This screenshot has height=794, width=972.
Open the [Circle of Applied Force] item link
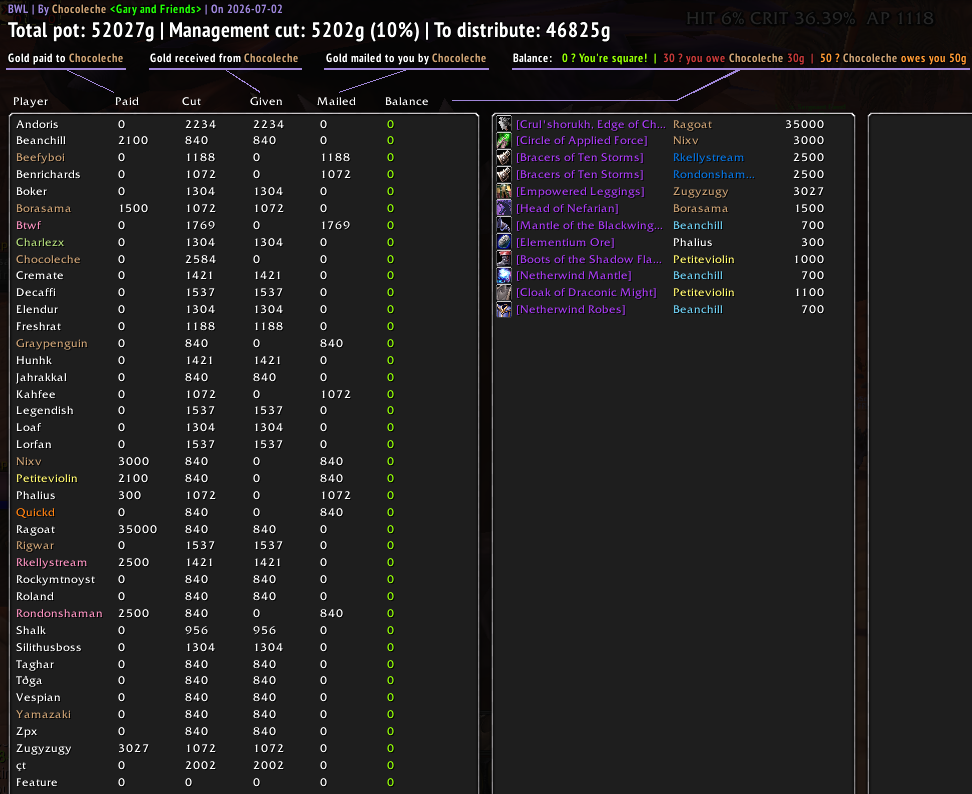581,141
